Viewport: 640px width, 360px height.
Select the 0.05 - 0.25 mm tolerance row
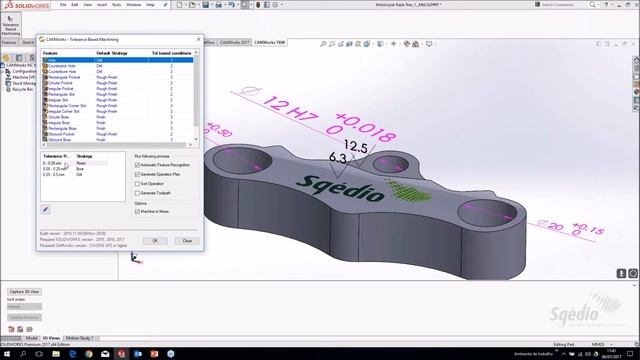coord(75,169)
